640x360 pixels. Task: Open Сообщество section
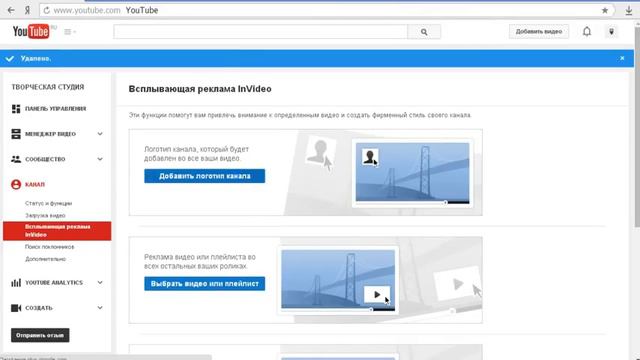pos(45,159)
